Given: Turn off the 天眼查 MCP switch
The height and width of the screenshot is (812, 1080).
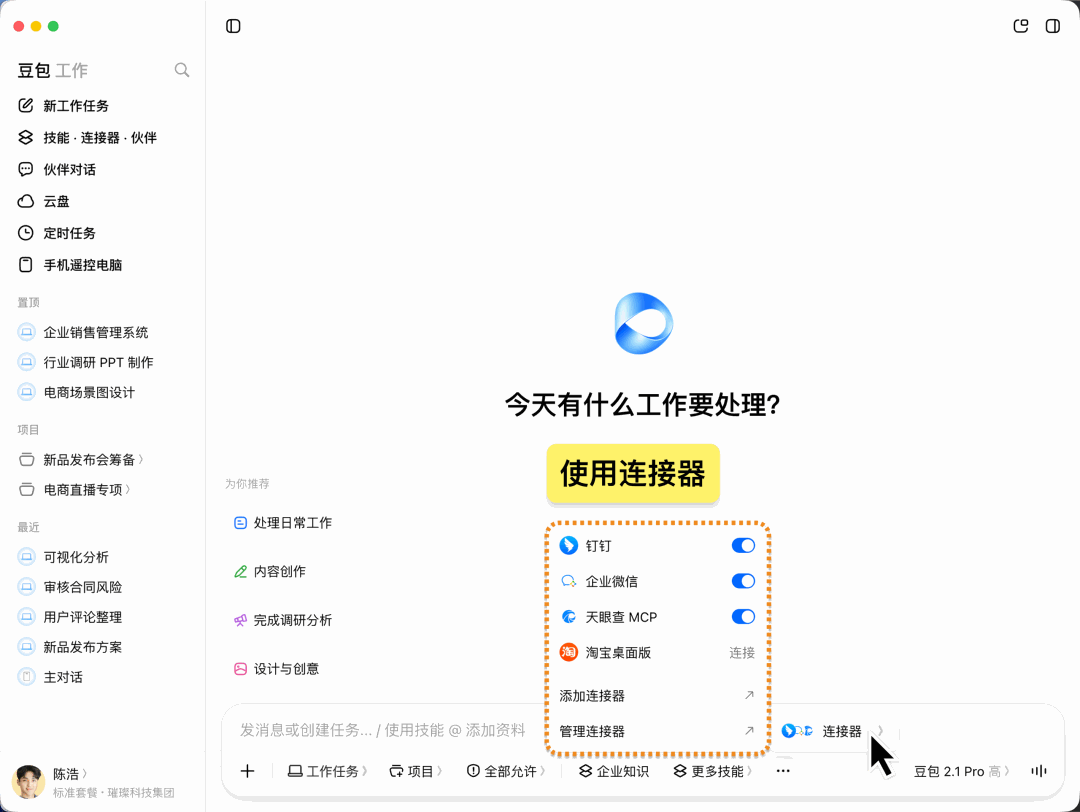Looking at the screenshot, I should [x=743, y=616].
